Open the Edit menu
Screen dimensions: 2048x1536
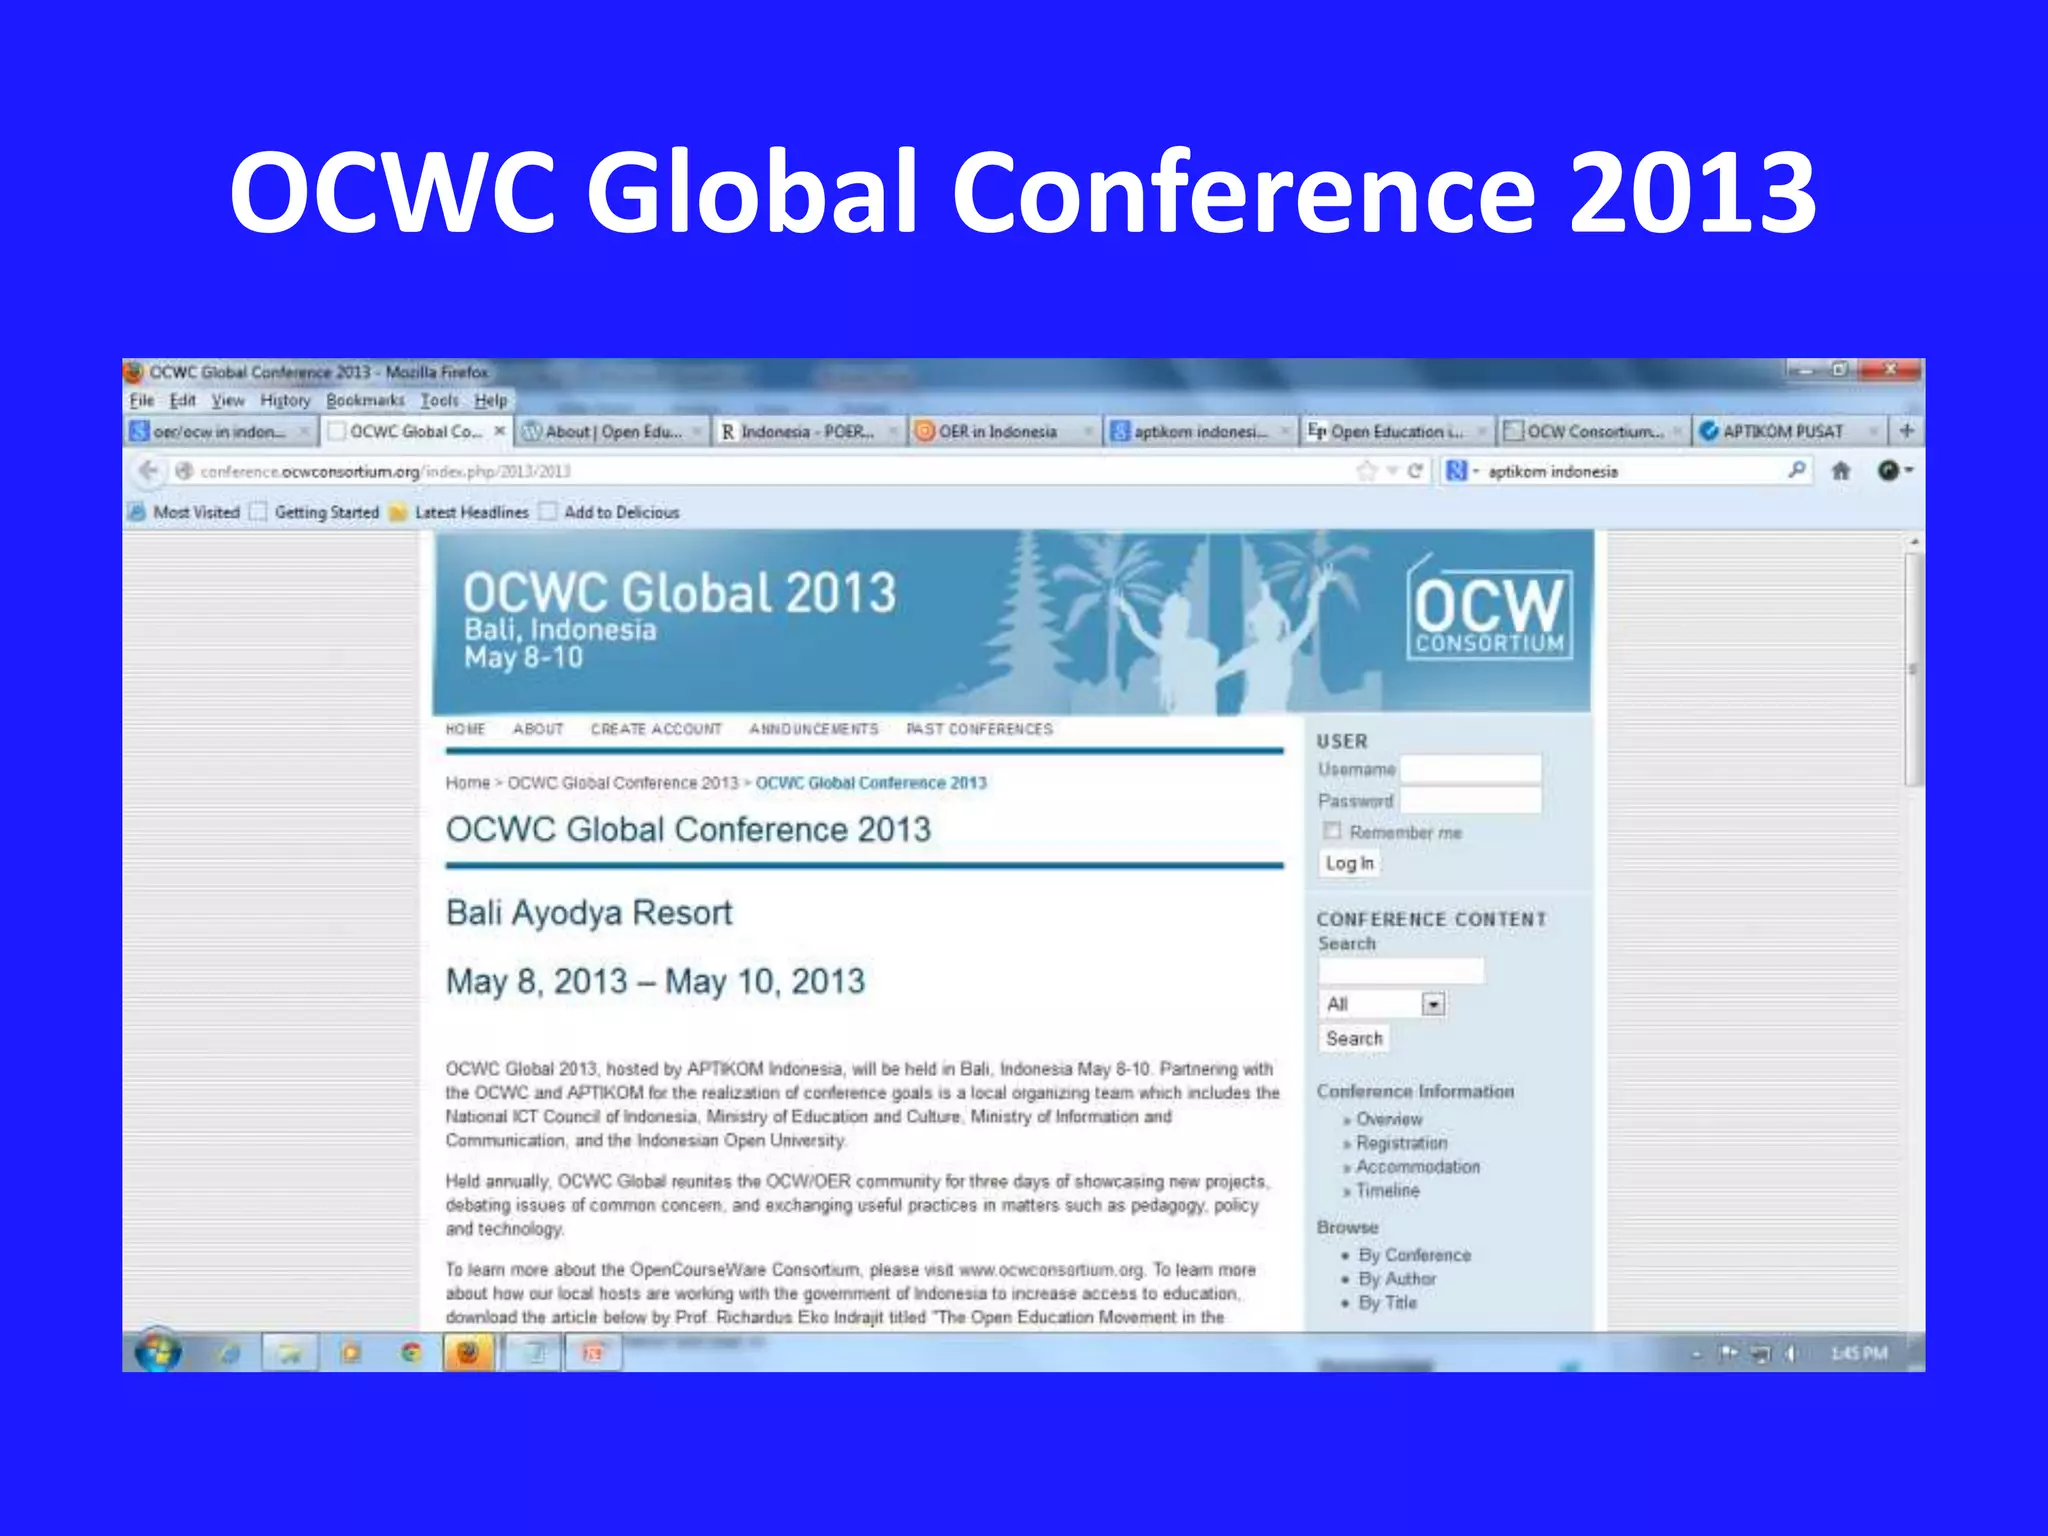pos(182,401)
